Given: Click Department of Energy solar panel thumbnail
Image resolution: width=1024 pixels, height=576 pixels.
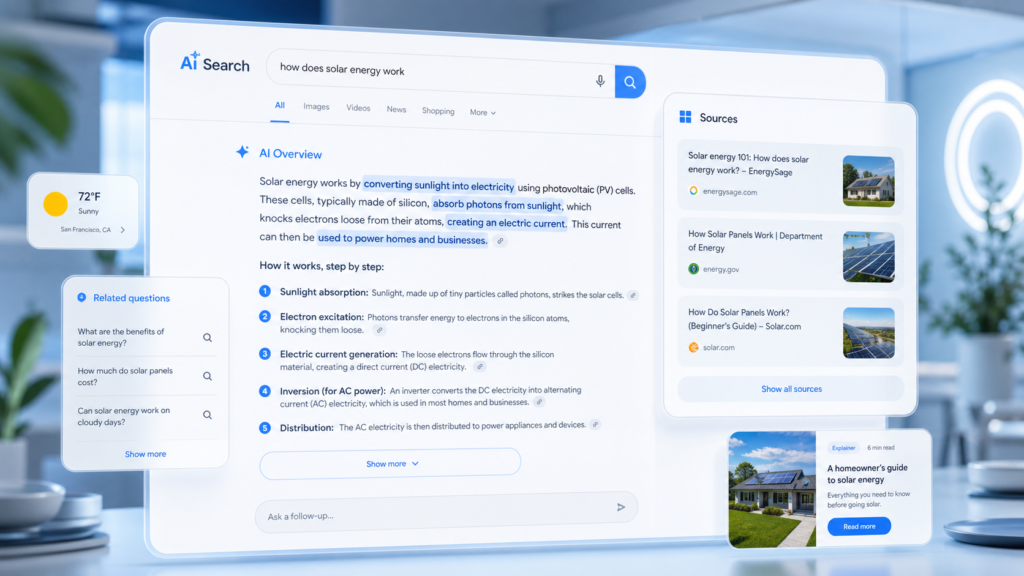Looking at the screenshot, I should click(x=869, y=257).
